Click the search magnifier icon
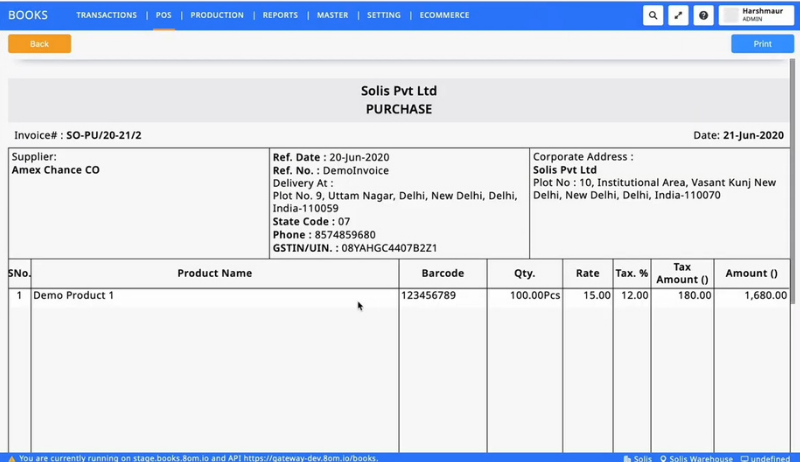This screenshot has height=462, width=800. pos(653,15)
